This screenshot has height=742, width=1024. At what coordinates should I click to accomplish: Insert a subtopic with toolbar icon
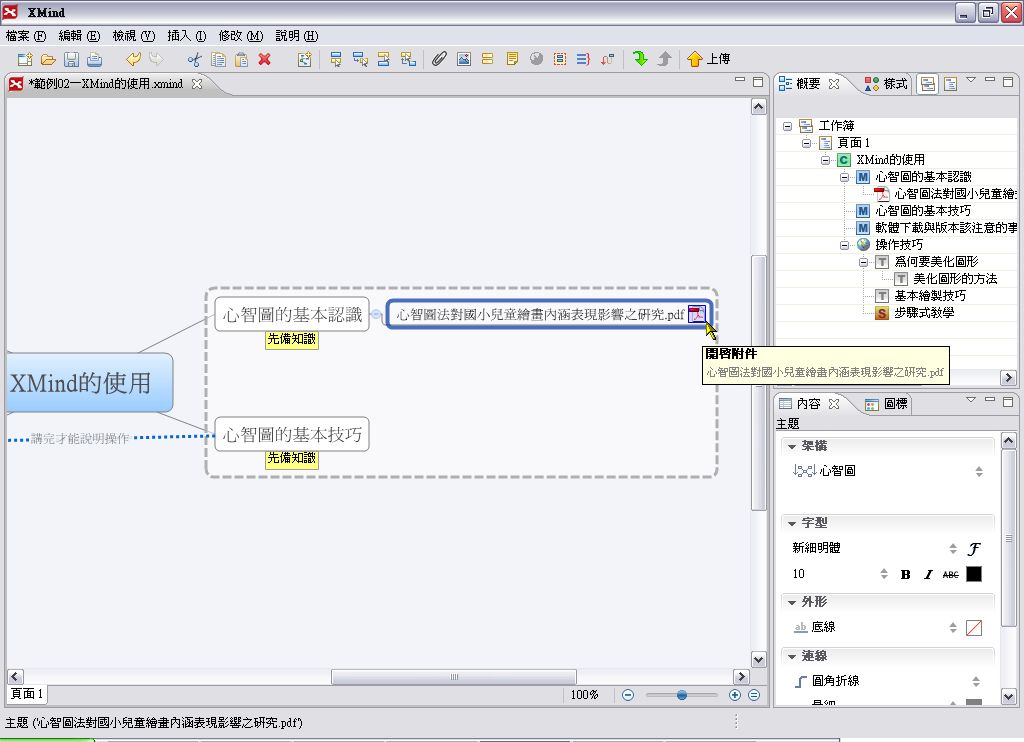click(x=360, y=59)
